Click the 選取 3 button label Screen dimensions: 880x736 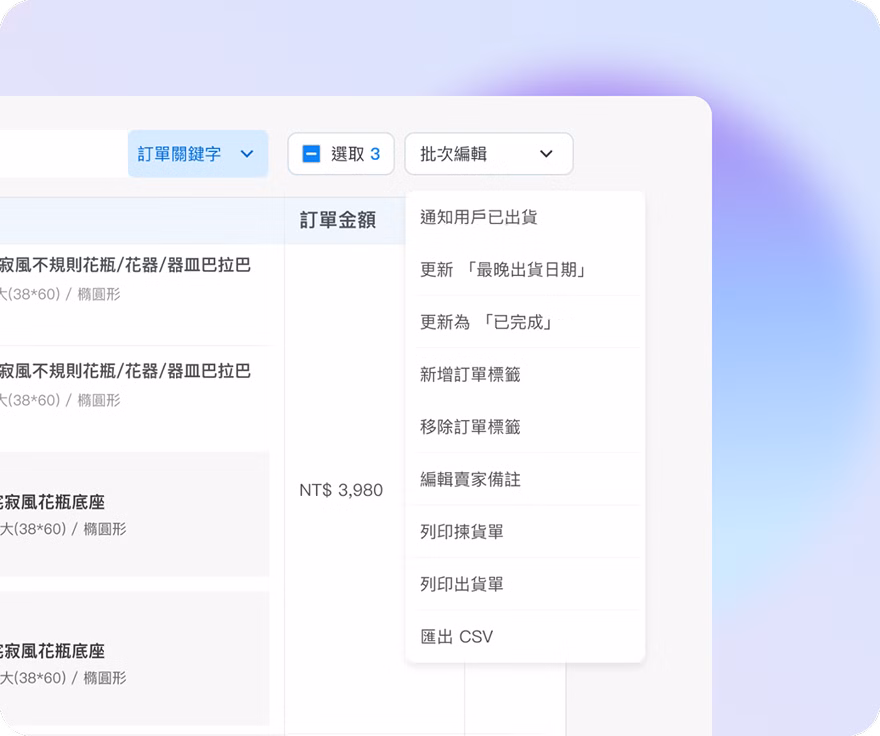point(355,154)
